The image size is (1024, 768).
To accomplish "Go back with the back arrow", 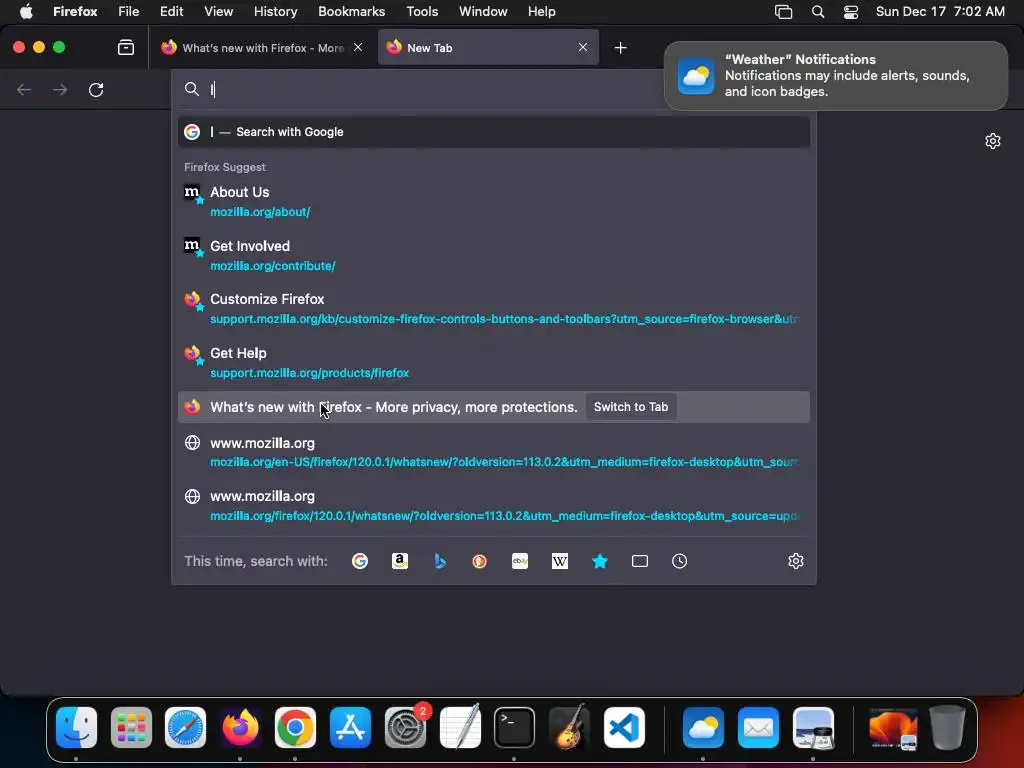I will (x=24, y=89).
